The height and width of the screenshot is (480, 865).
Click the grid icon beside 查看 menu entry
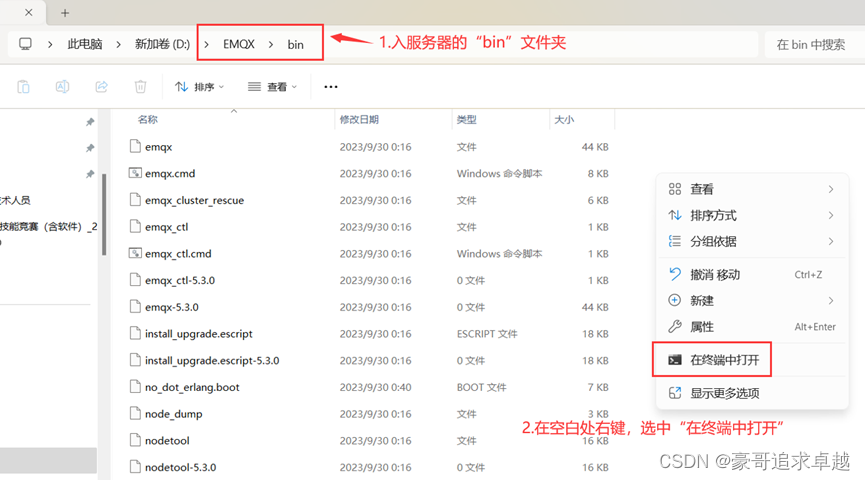coord(675,189)
